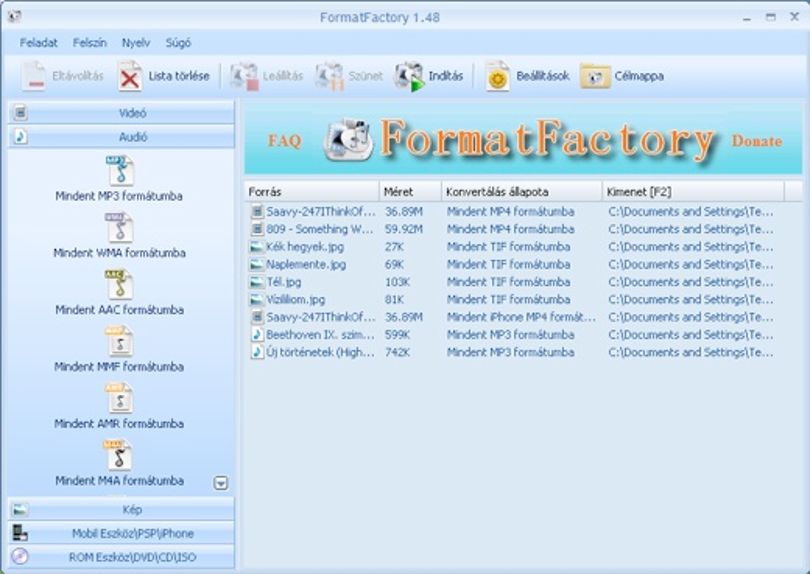
Task: Open the Nyelv menu
Action: point(136,43)
